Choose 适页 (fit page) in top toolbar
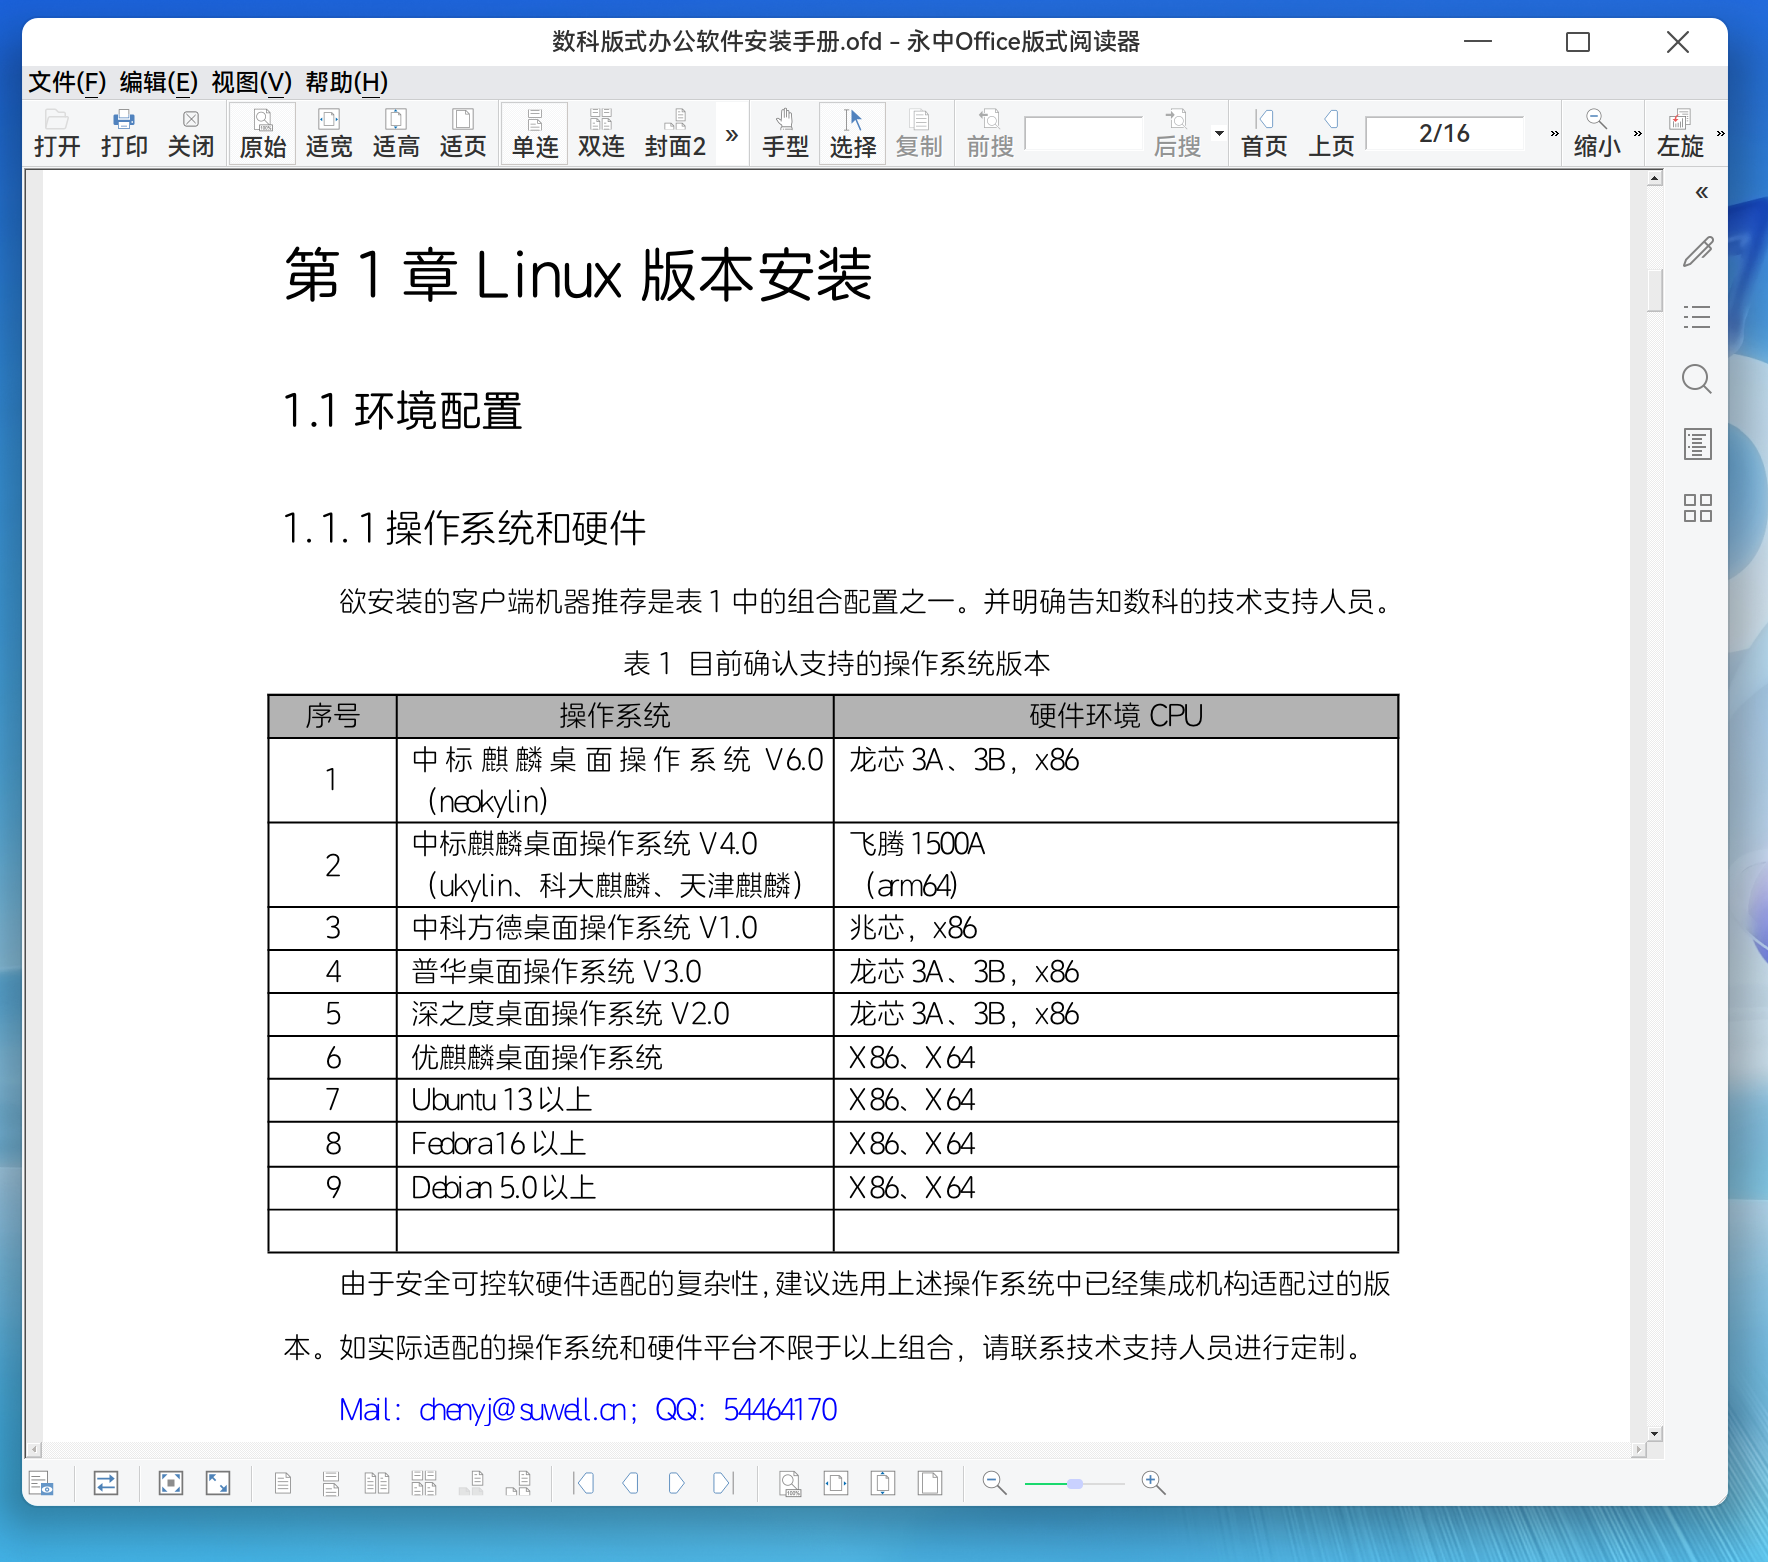 463,133
